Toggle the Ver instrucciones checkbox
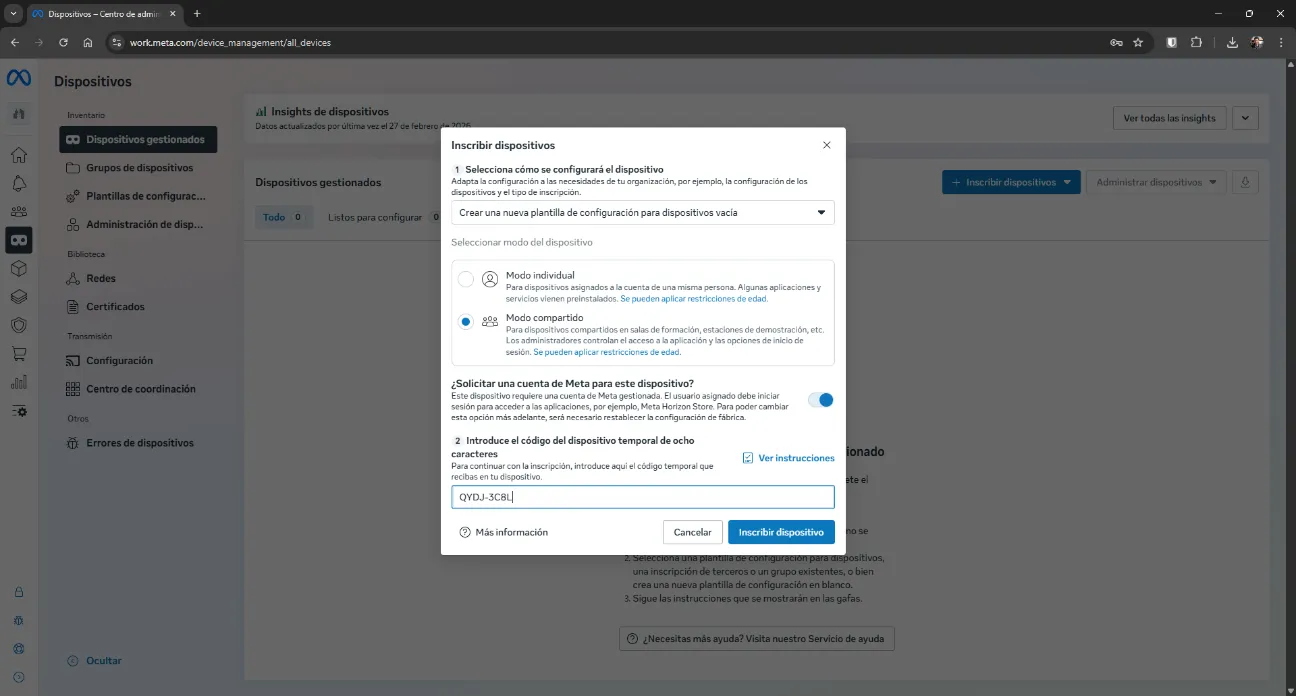This screenshot has width=1296, height=696. coord(748,458)
